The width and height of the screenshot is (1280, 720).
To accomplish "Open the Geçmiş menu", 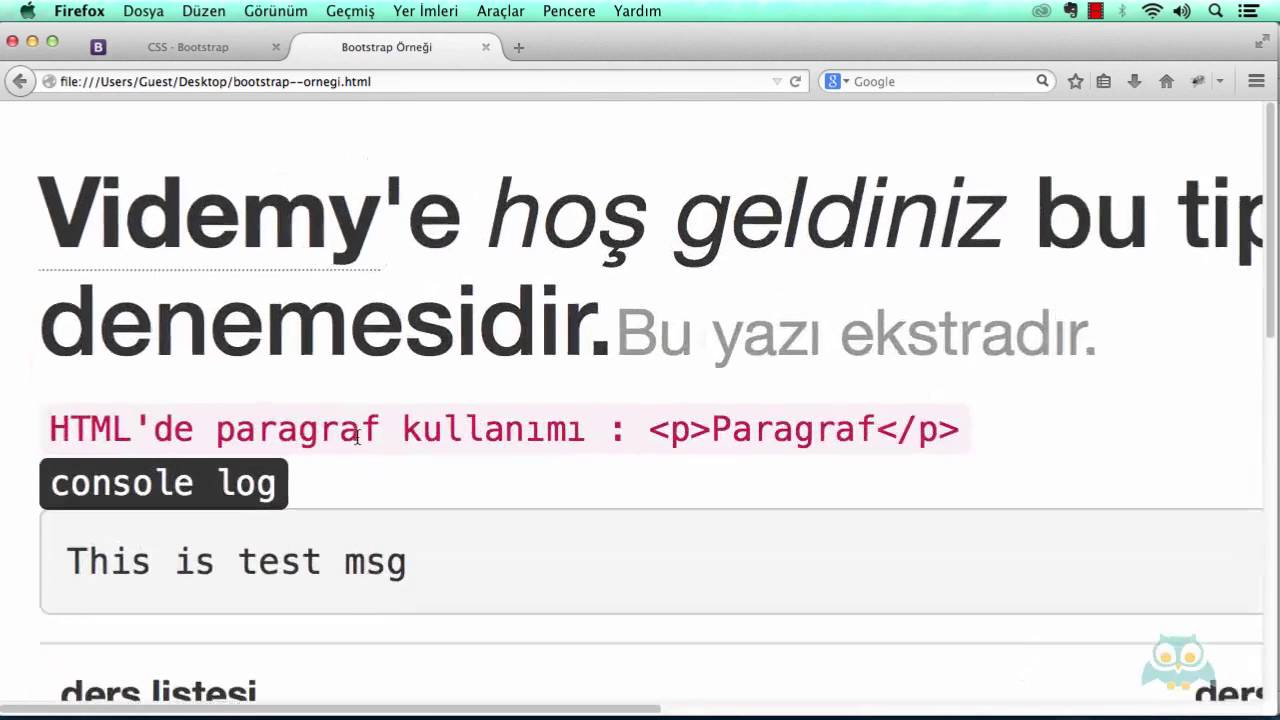I will [x=350, y=11].
